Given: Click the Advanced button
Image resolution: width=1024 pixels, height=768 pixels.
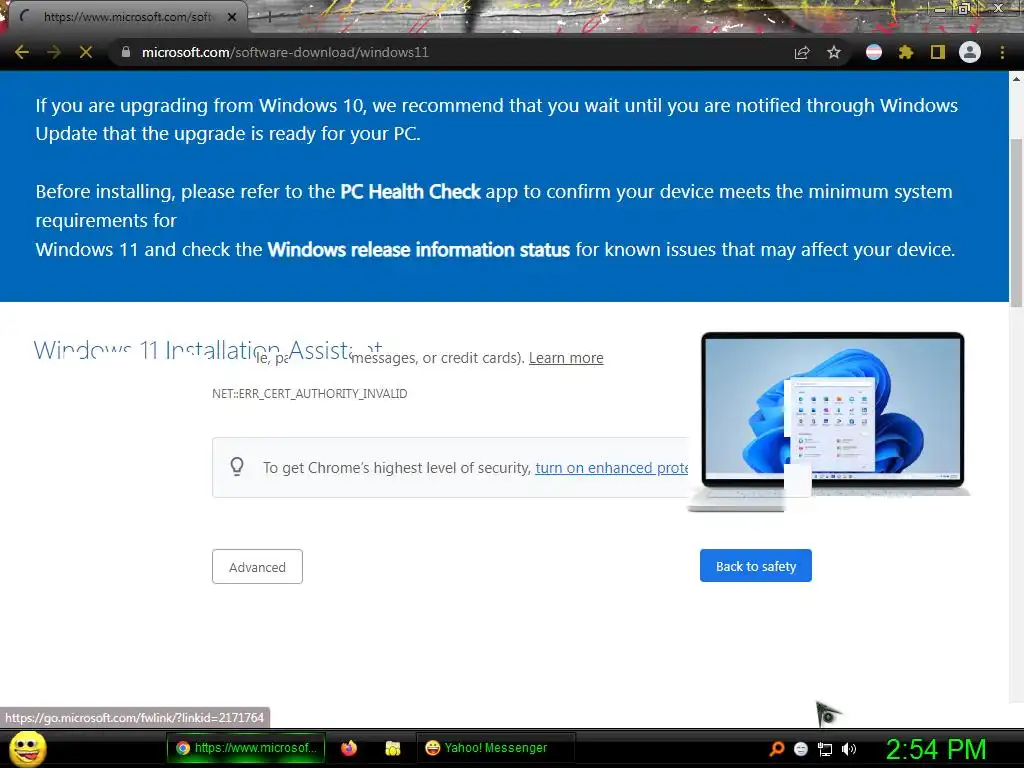Looking at the screenshot, I should pyautogui.click(x=257, y=566).
